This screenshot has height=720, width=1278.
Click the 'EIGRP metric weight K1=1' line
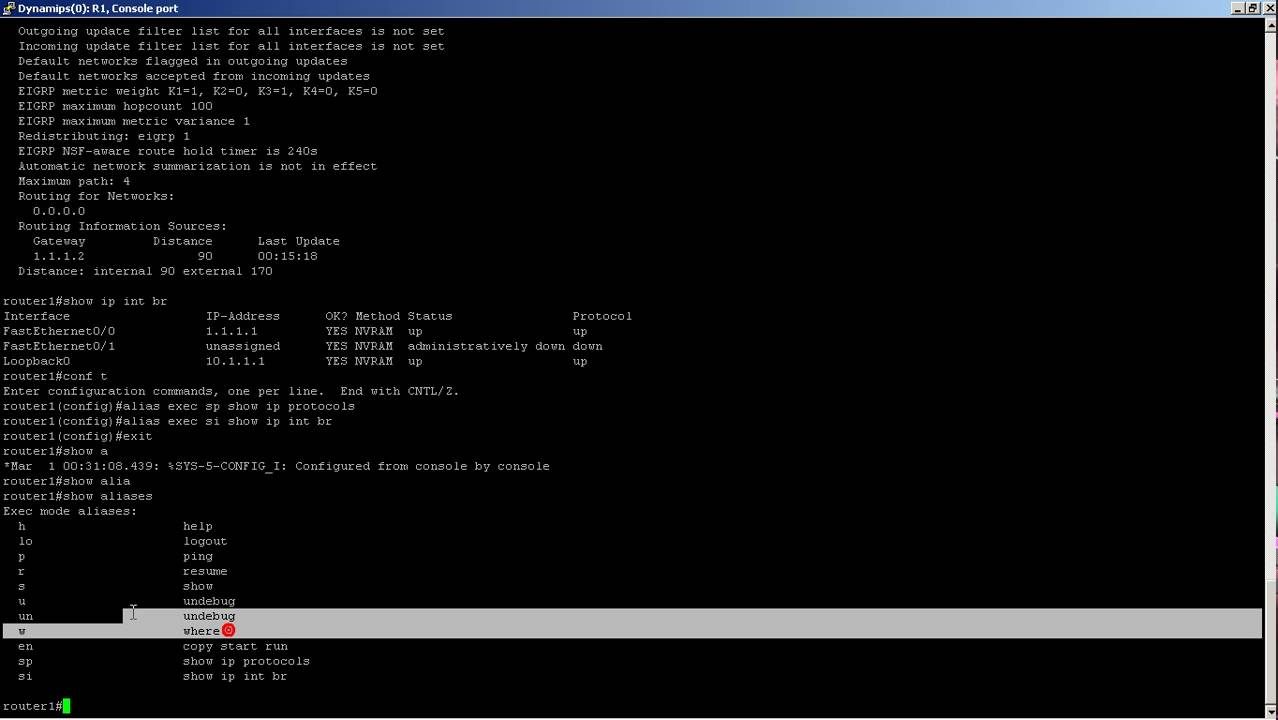pyautogui.click(x=198, y=91)
